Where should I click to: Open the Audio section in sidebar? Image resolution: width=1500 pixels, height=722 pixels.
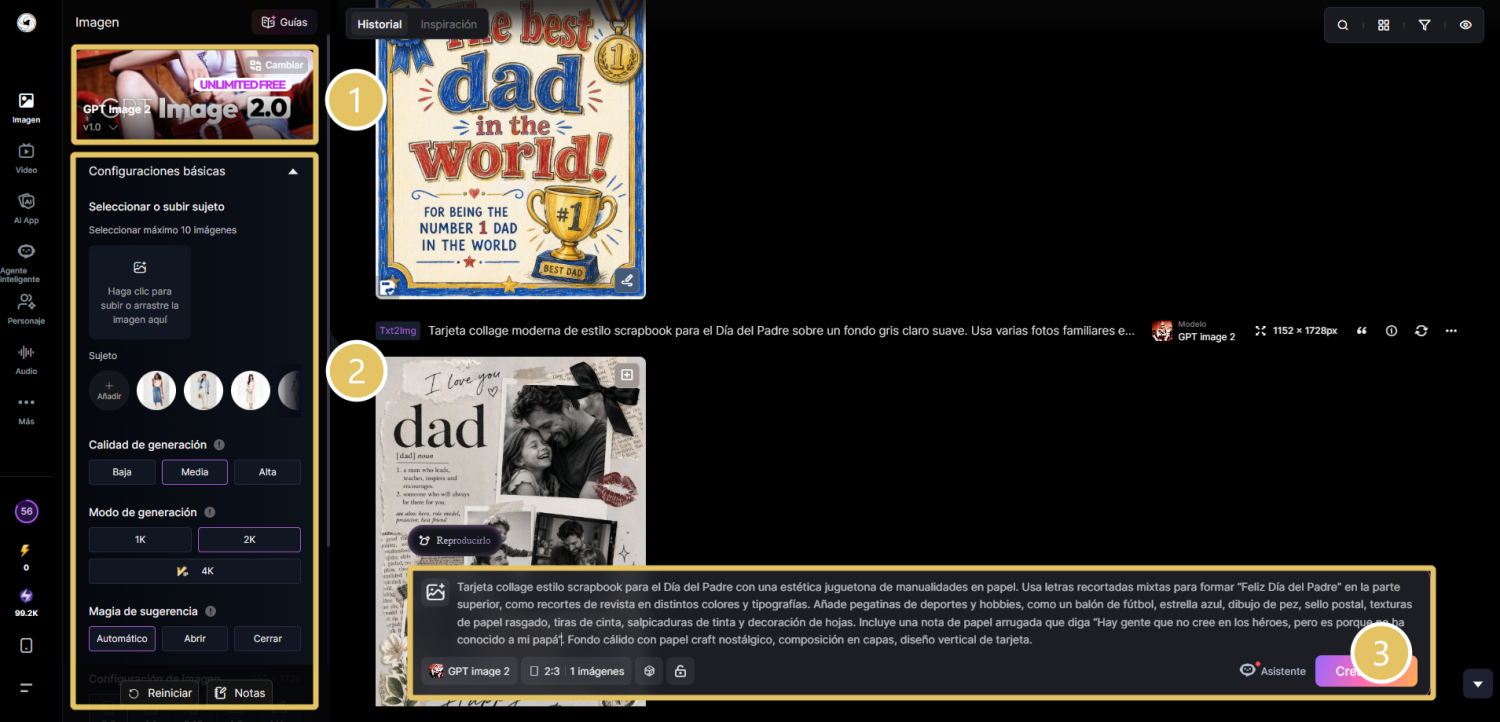click(26, 359)
